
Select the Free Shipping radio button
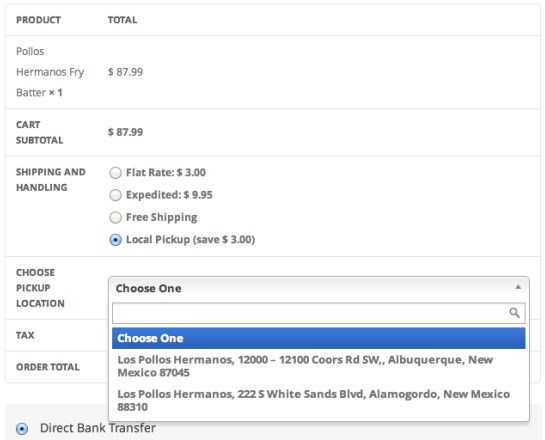click(115, 218)
